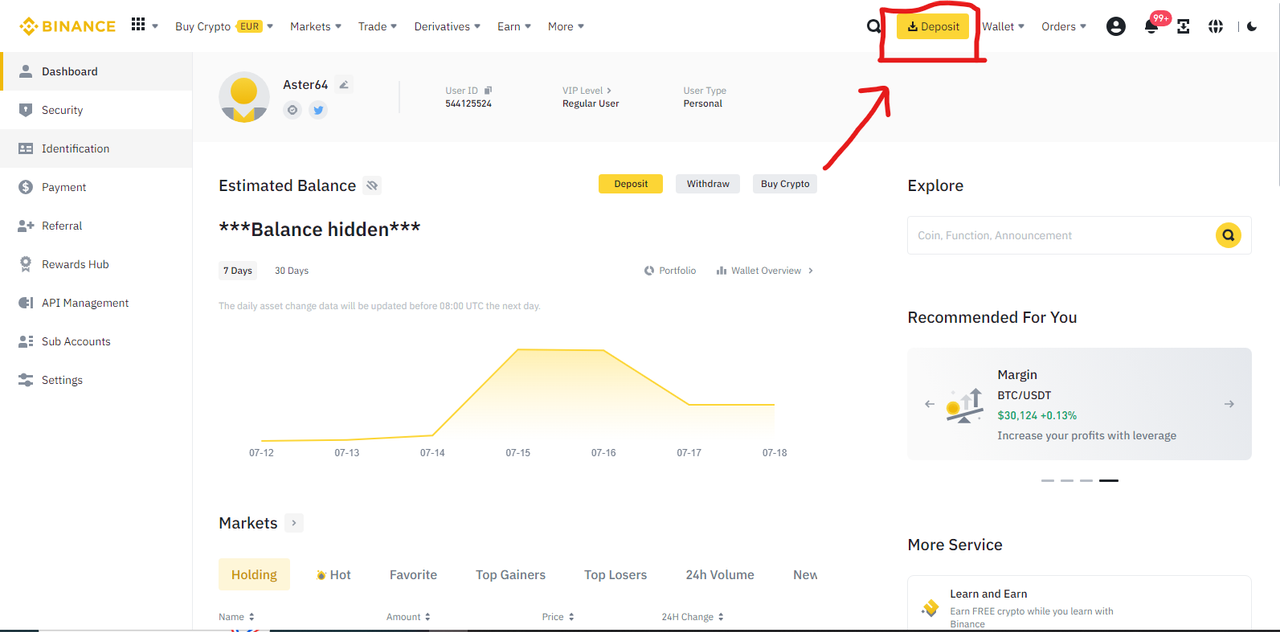Screen dimensions: 1280x632
Task: Toggle dark mode moon icon
Action: point(1252,27)
